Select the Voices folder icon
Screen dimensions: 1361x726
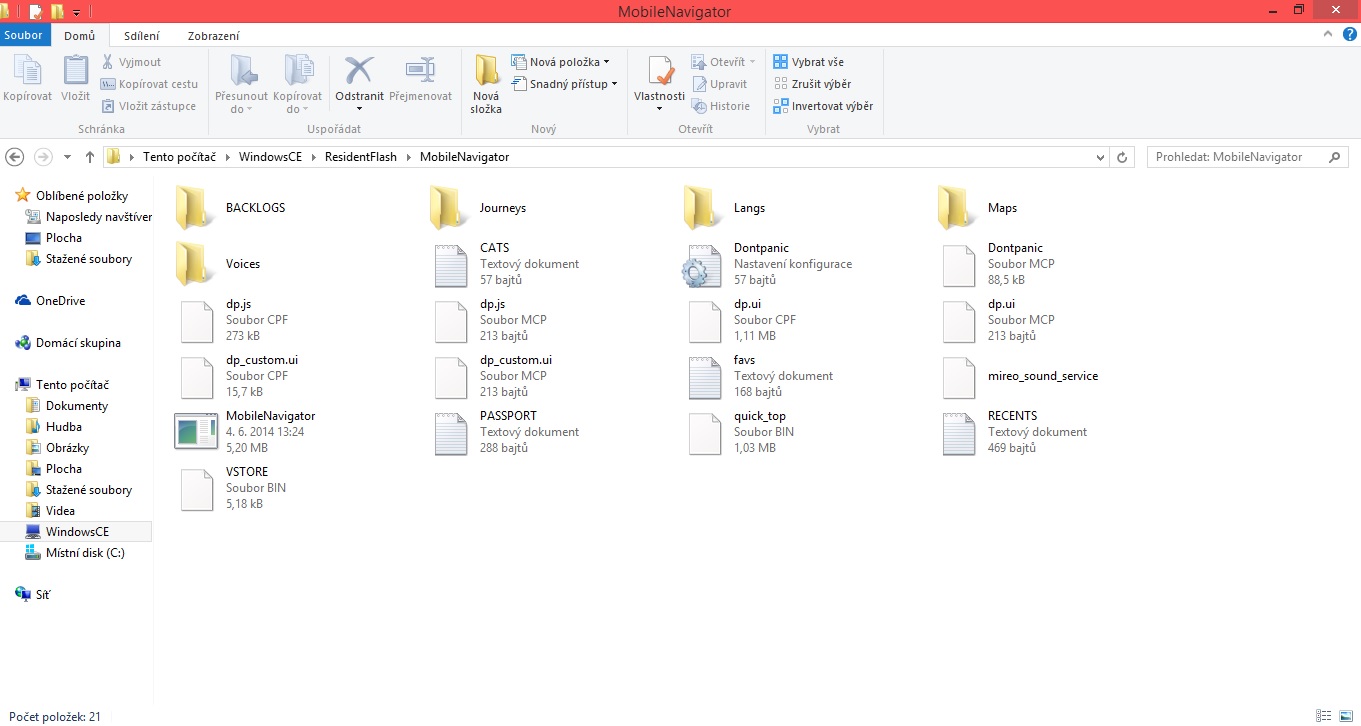pos(194,264)
